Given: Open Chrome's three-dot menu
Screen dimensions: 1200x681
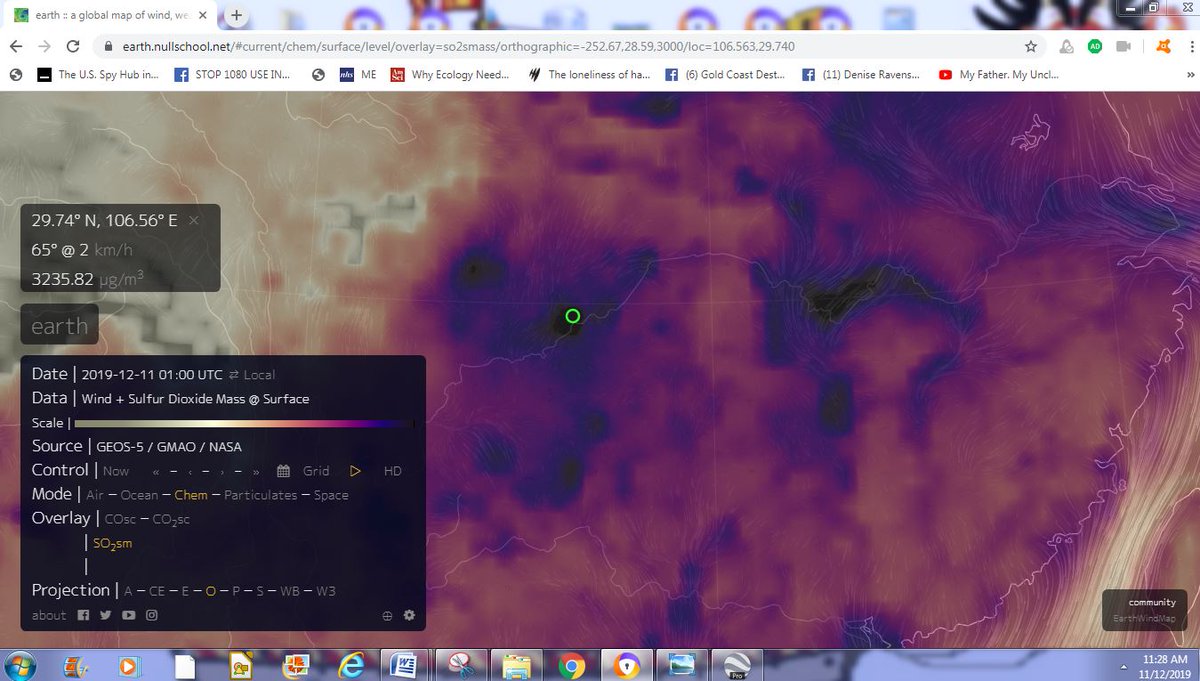Looking at the screenshot, I should (x=1190, y=46).
